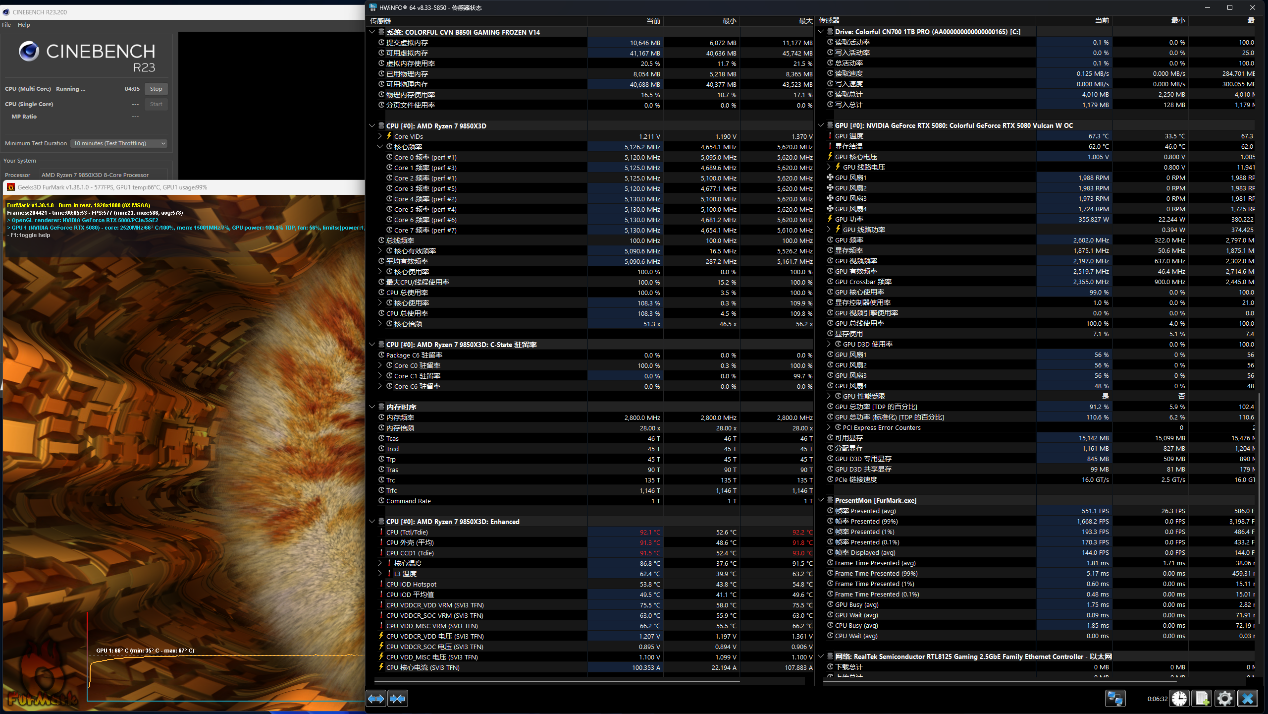
Task: Open the Minimum Test Duration dropdown
Action: (120, 143)
